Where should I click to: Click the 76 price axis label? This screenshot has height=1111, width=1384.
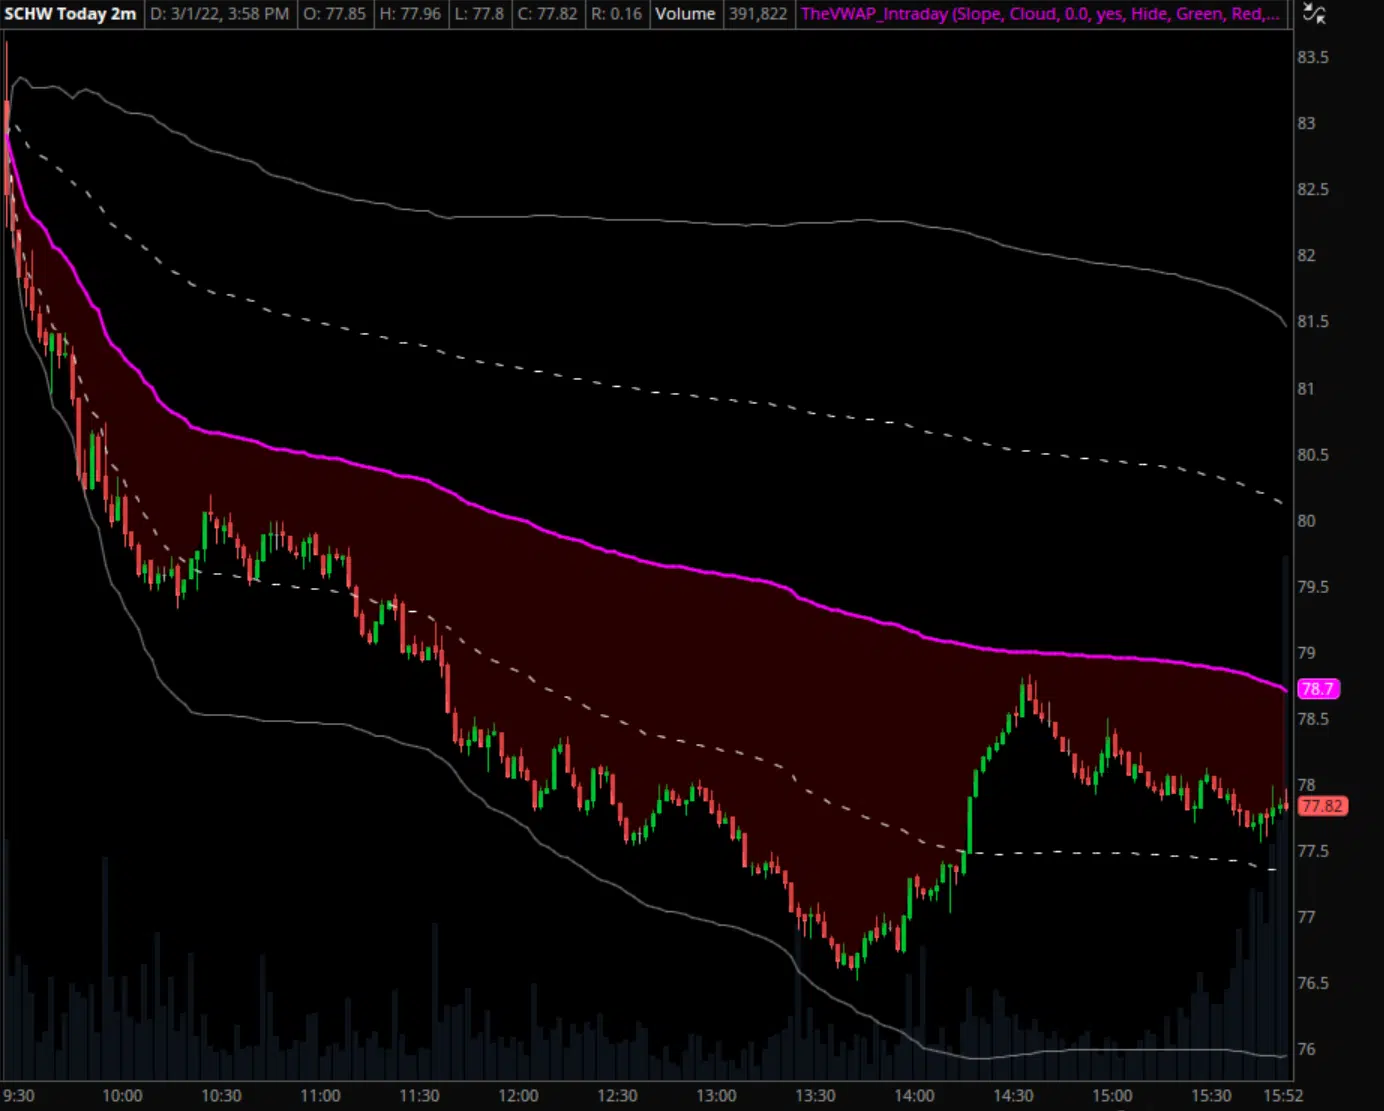tap(1306, 1049)
